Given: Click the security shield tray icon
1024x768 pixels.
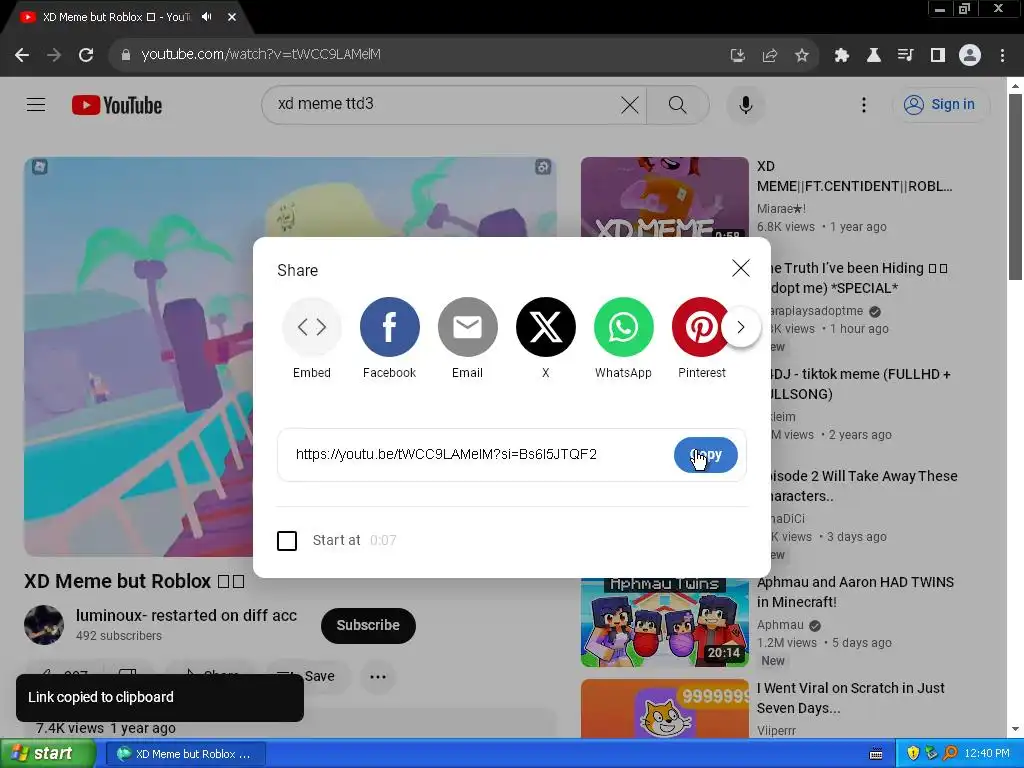Looking at the screenshot, I should (913, 754).
